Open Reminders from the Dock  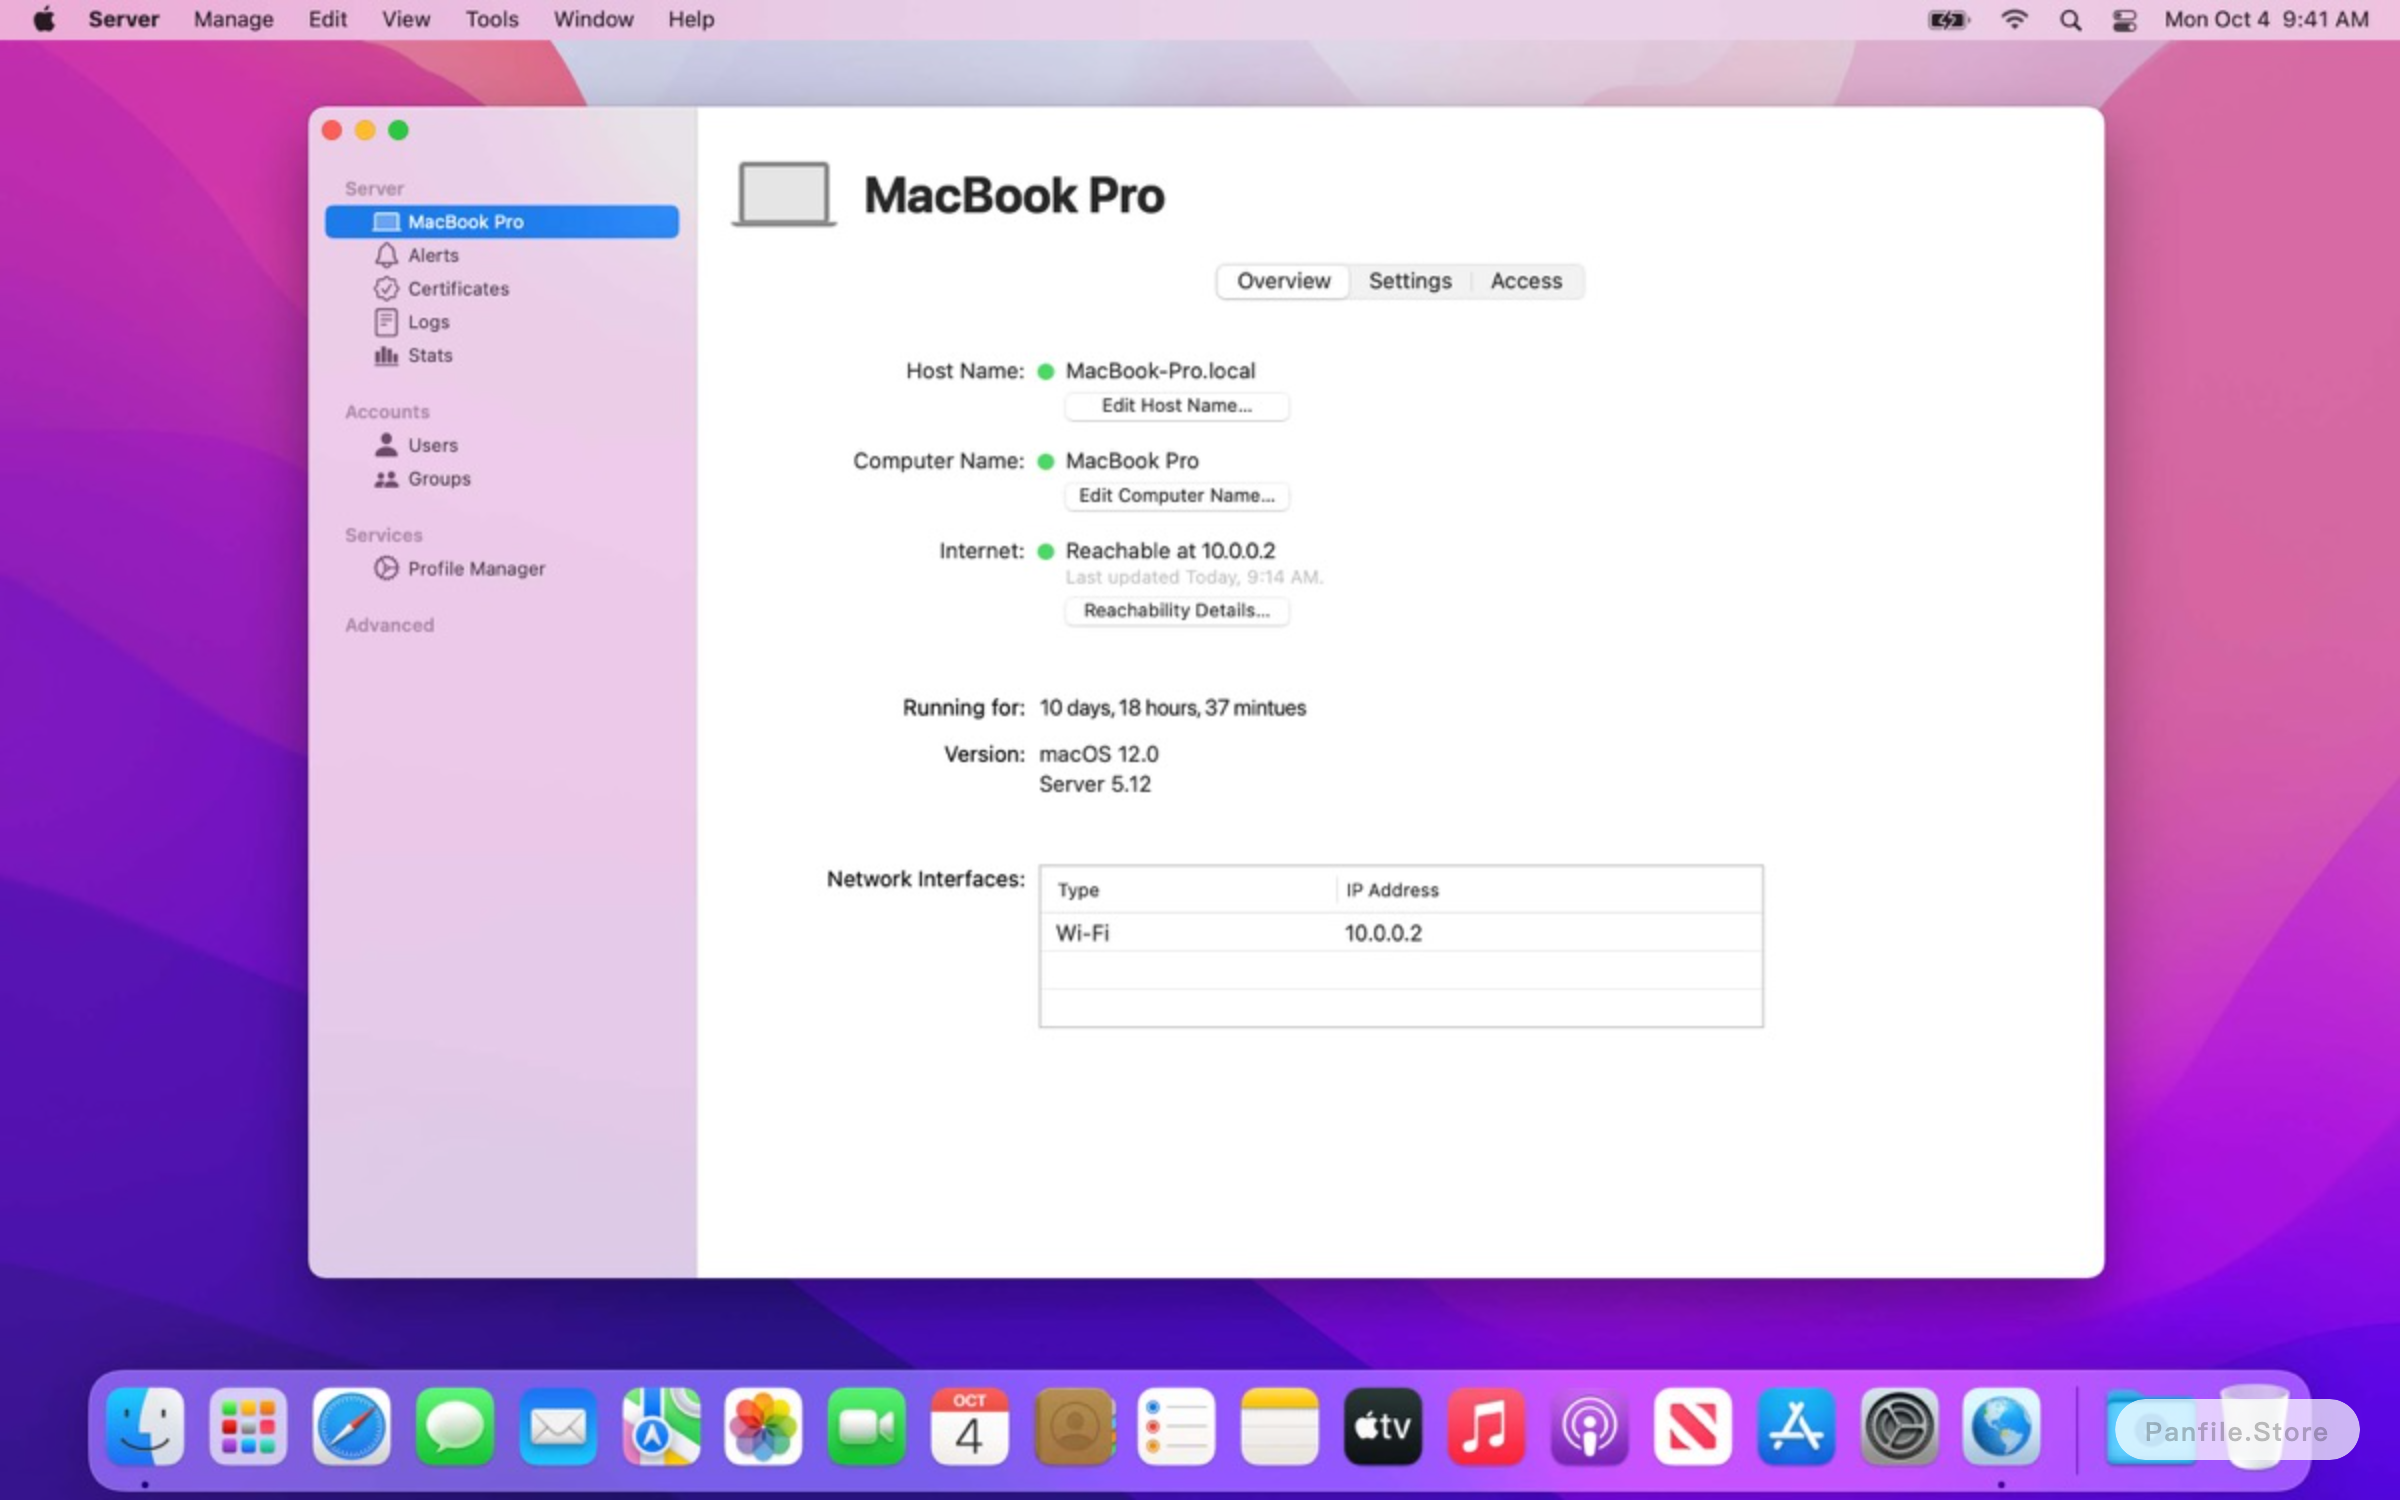(x=1176, y=1427)
